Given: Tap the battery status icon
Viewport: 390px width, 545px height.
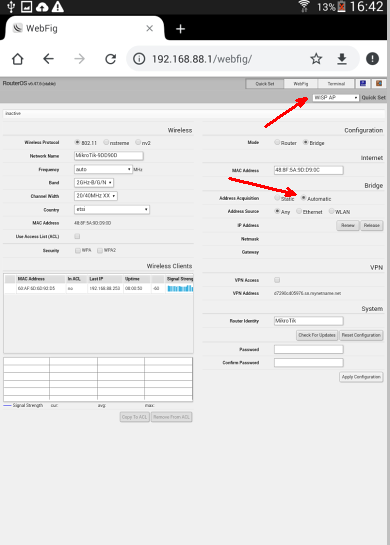Looking at the screenshot, I should [x=342, y=7].
